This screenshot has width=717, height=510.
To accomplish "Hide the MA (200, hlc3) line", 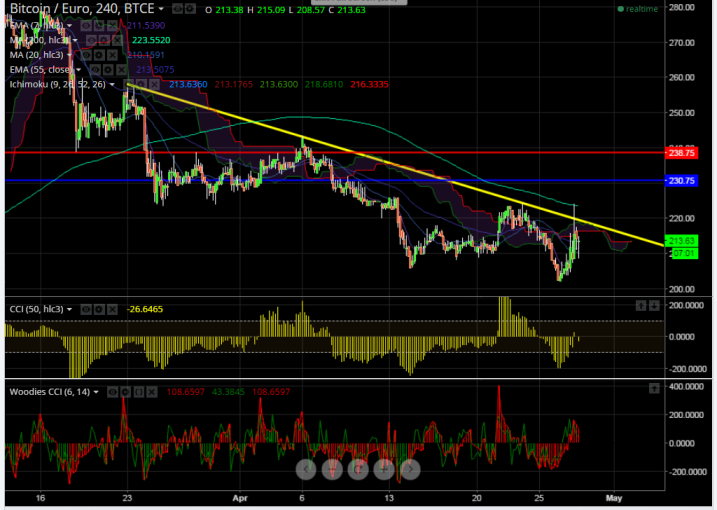I will (91, 41).
